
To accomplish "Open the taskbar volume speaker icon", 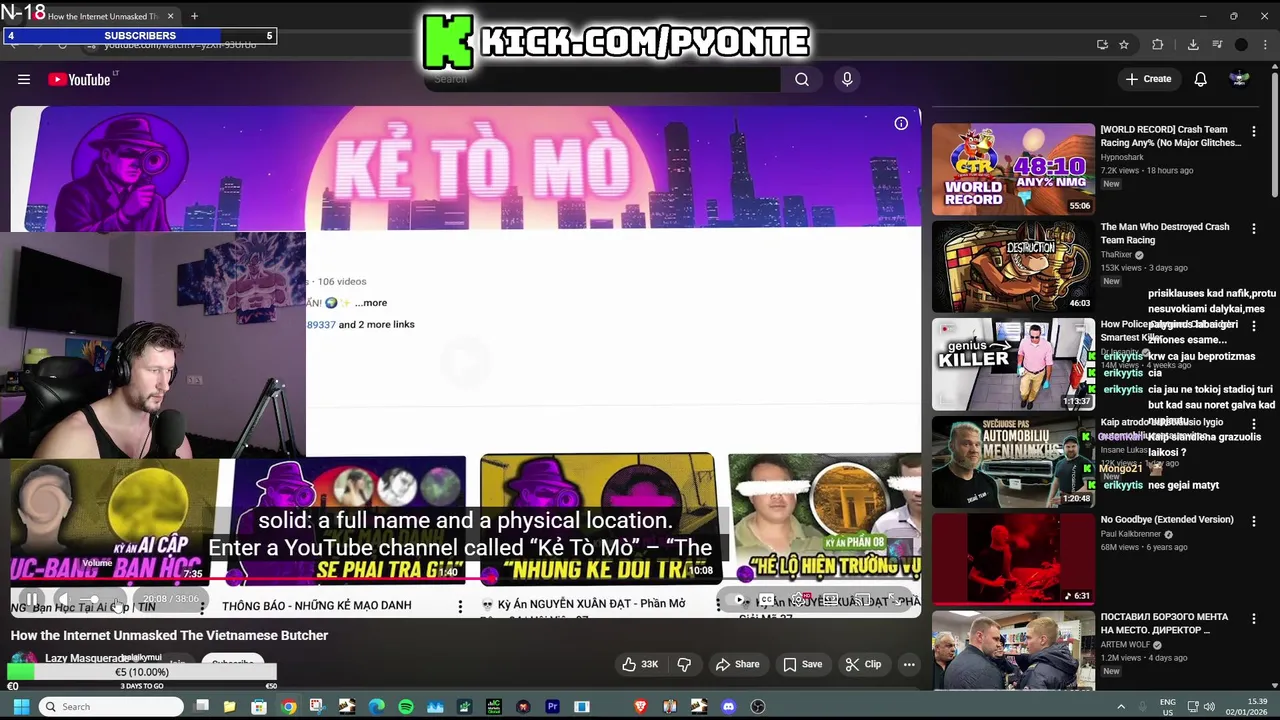I will [x=1209, y=707].
